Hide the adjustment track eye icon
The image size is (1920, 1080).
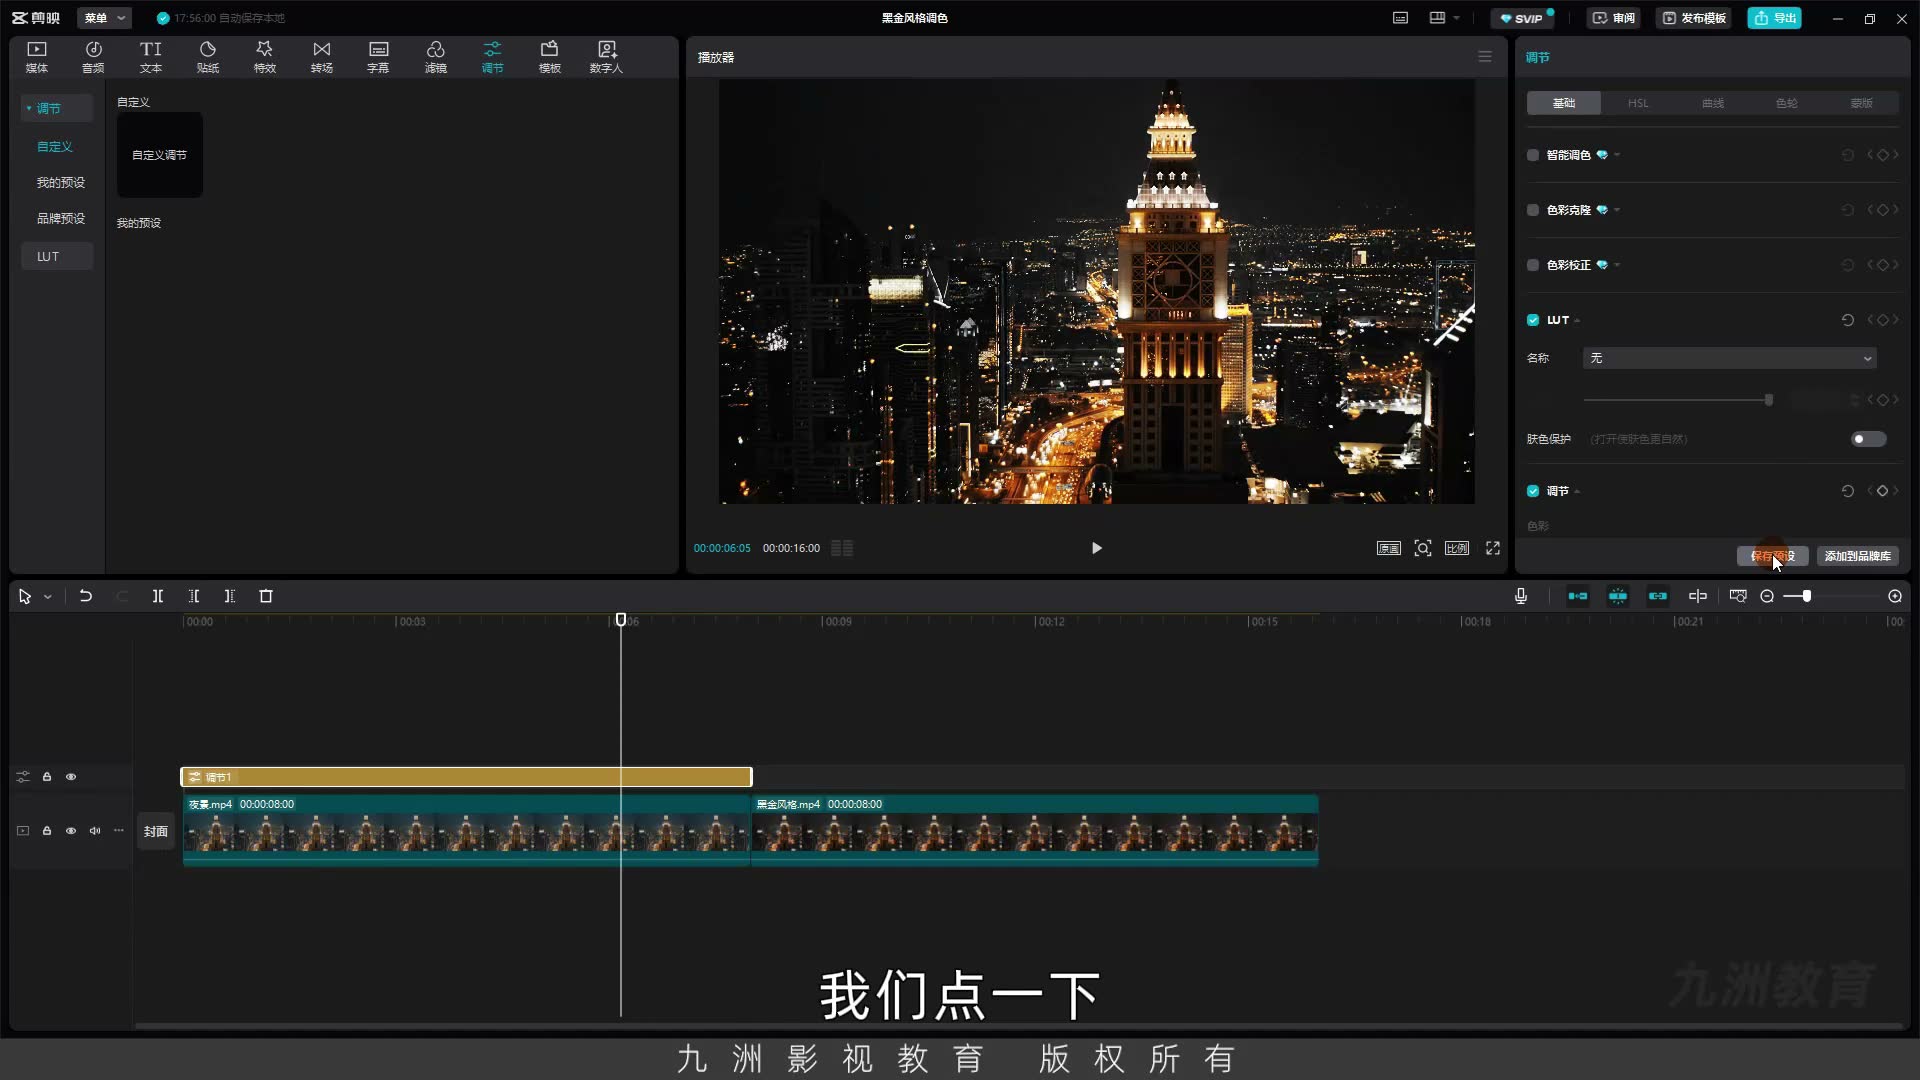coord(71,777)
